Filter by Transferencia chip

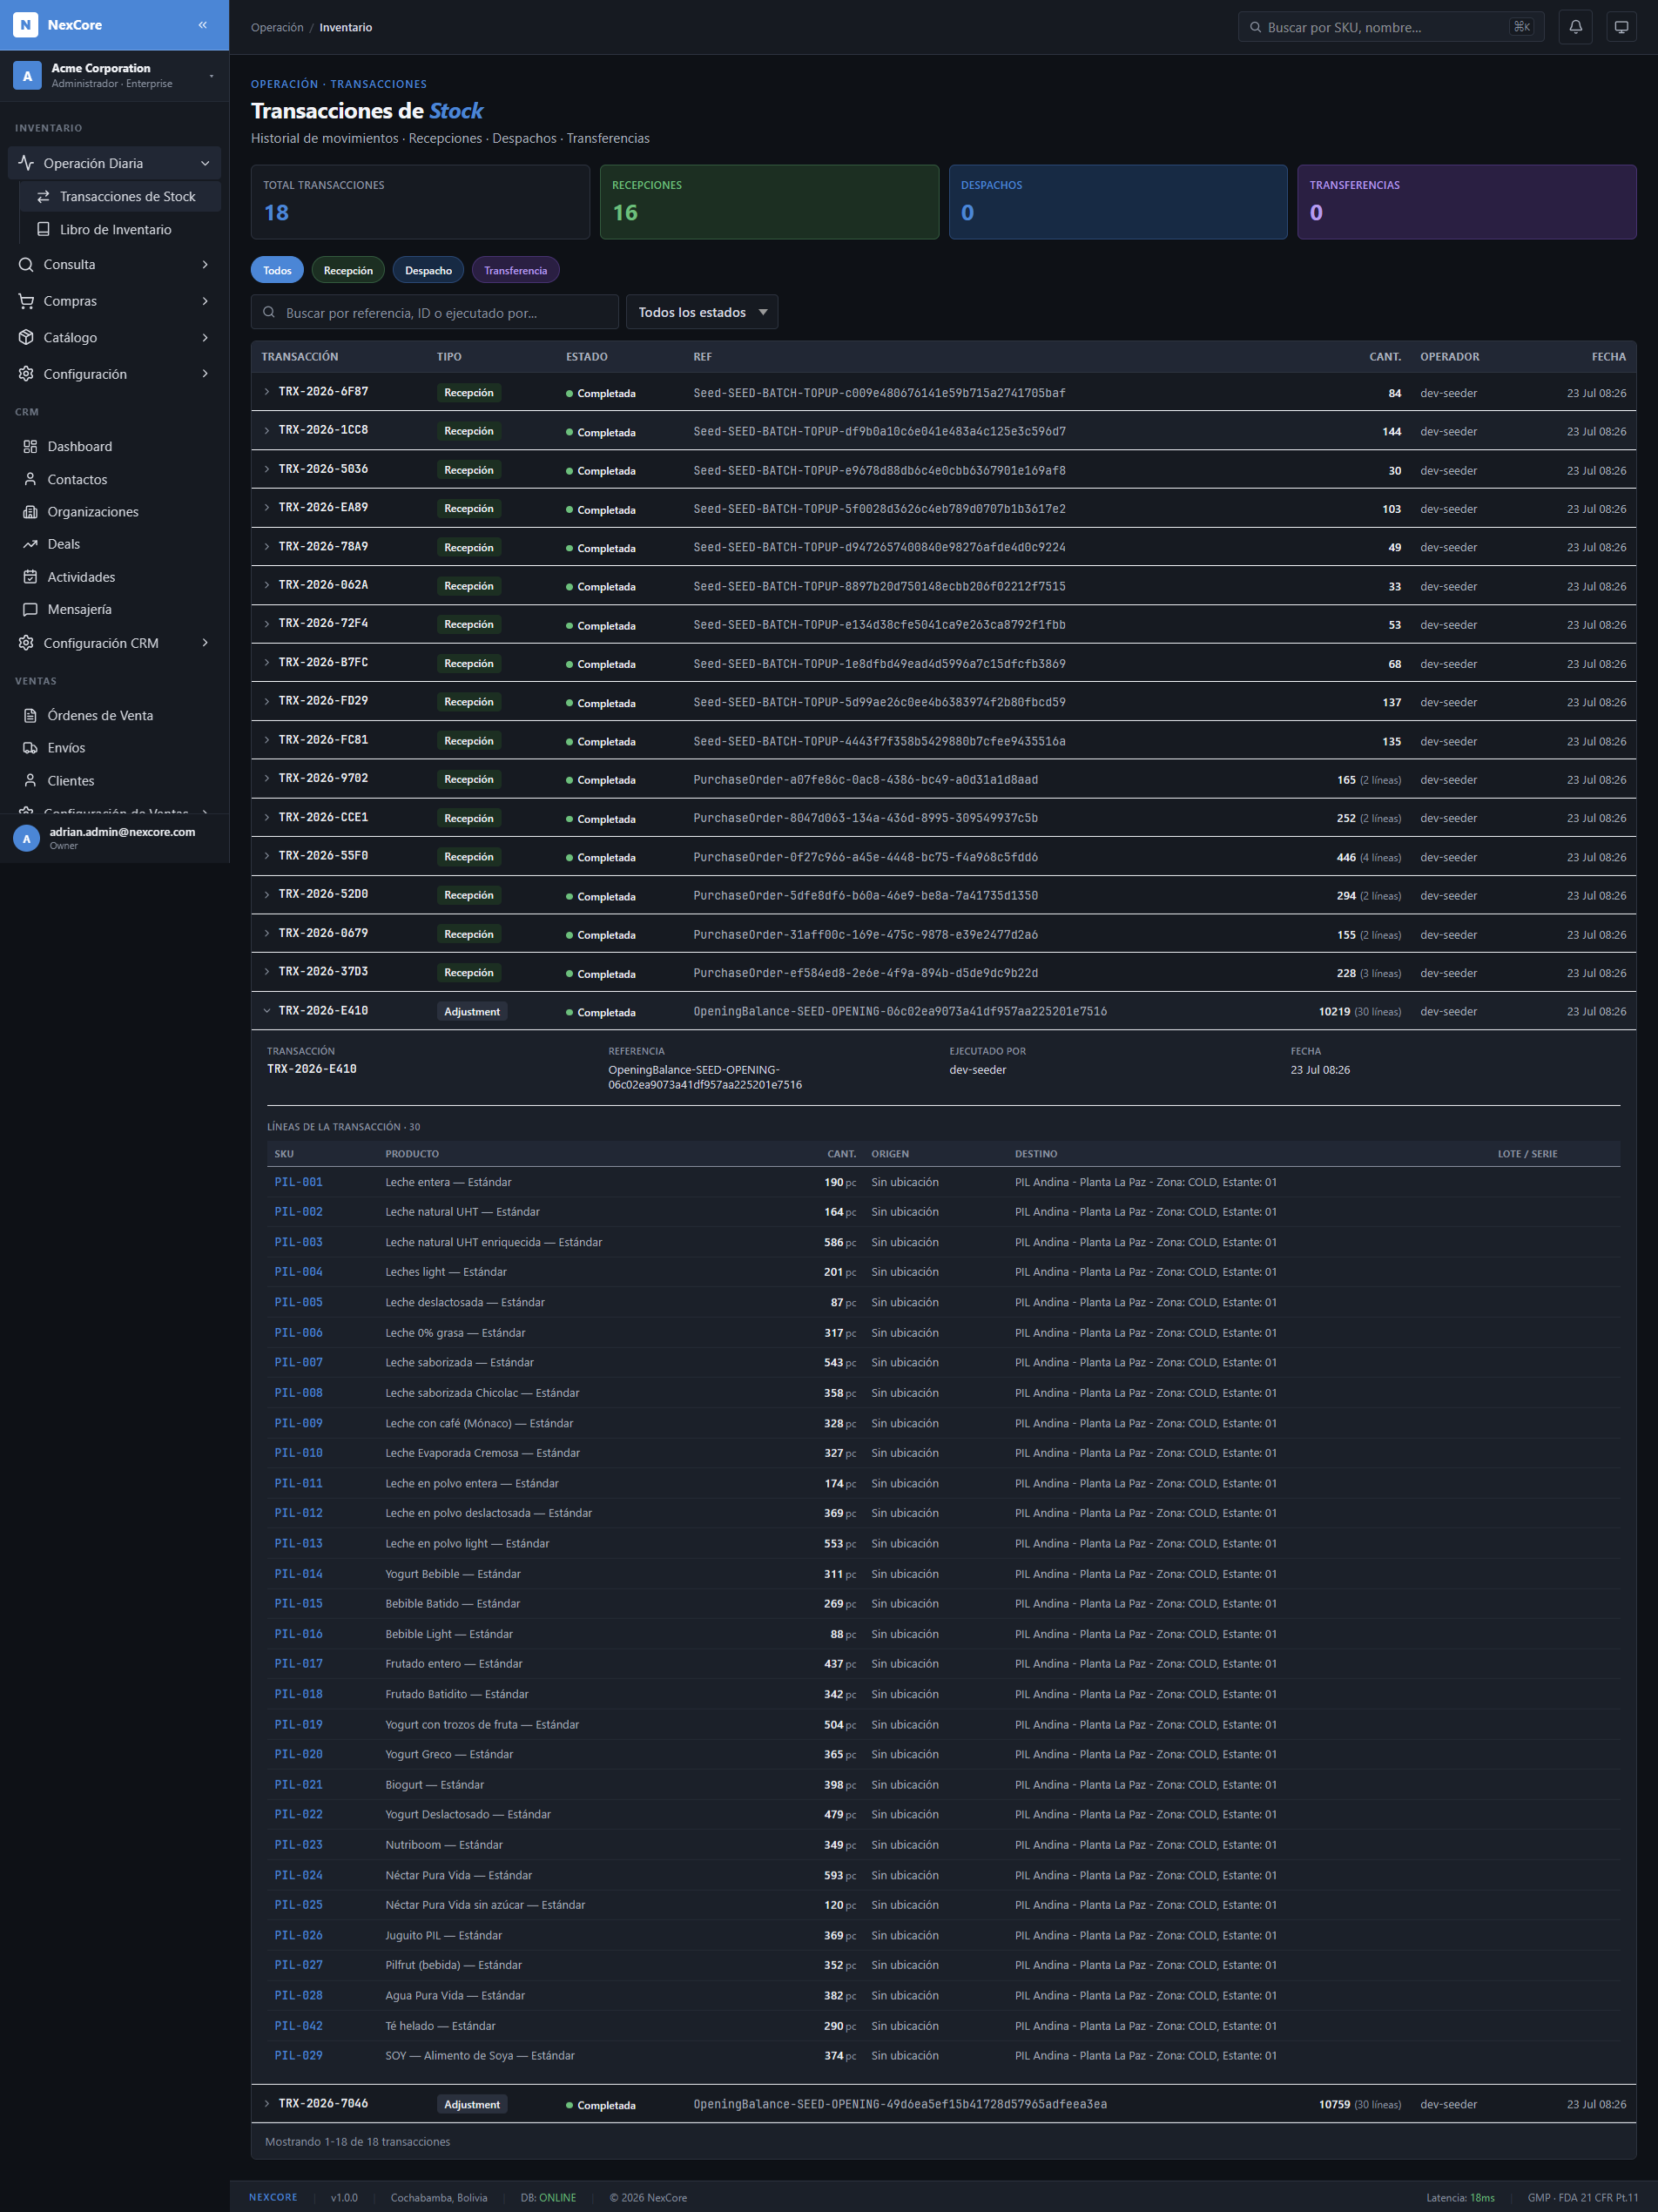[515, 270]
